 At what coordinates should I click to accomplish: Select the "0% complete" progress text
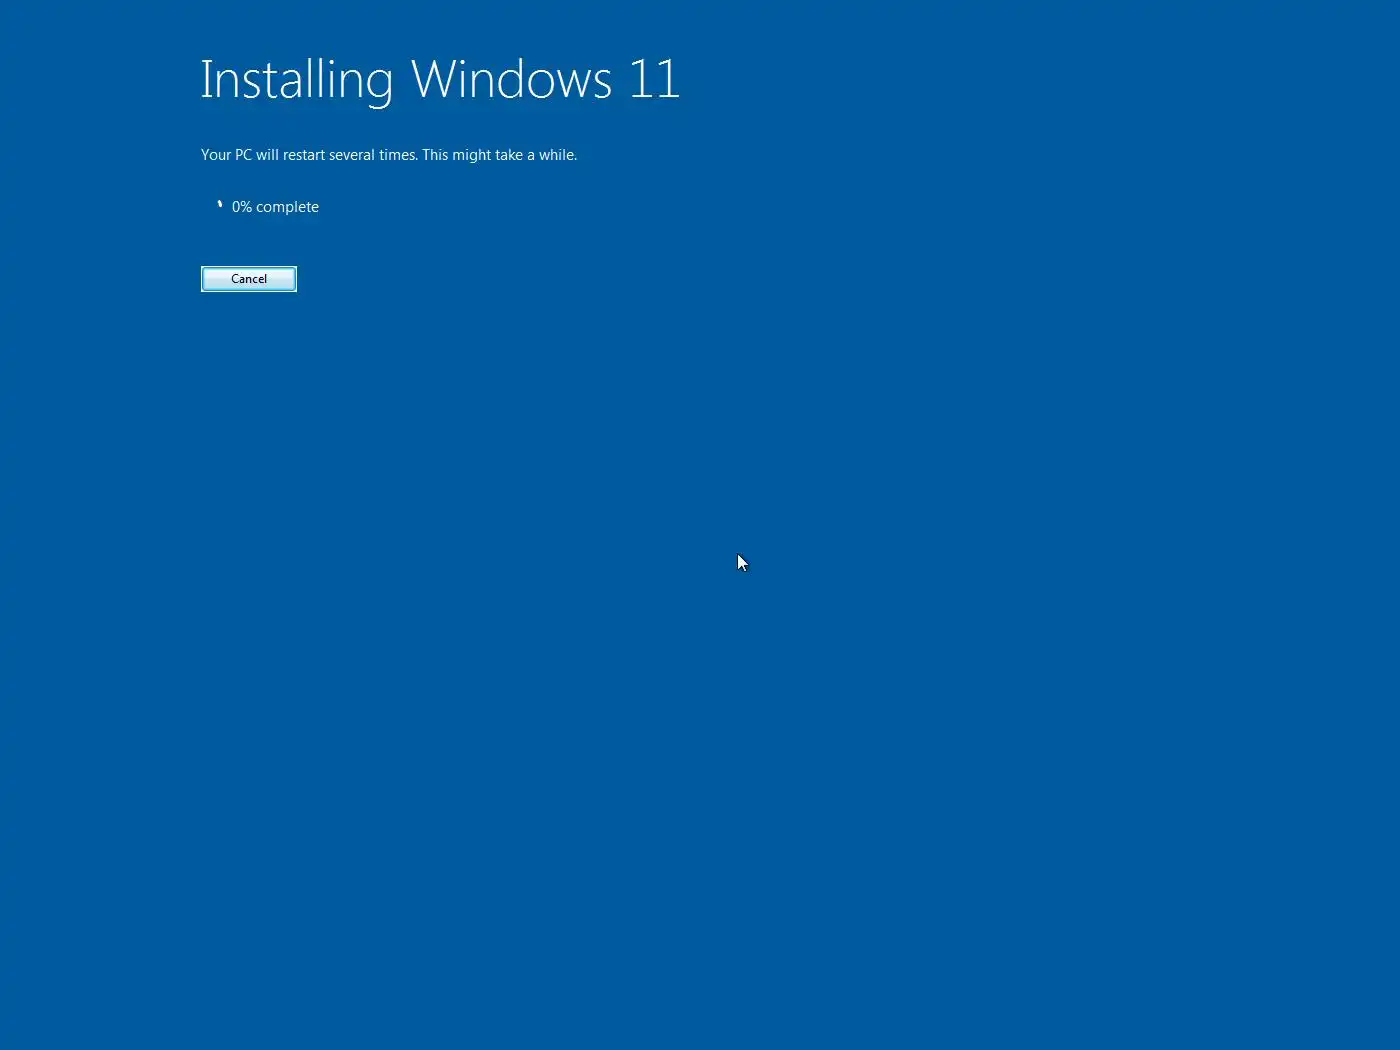(x=275, y=207)
